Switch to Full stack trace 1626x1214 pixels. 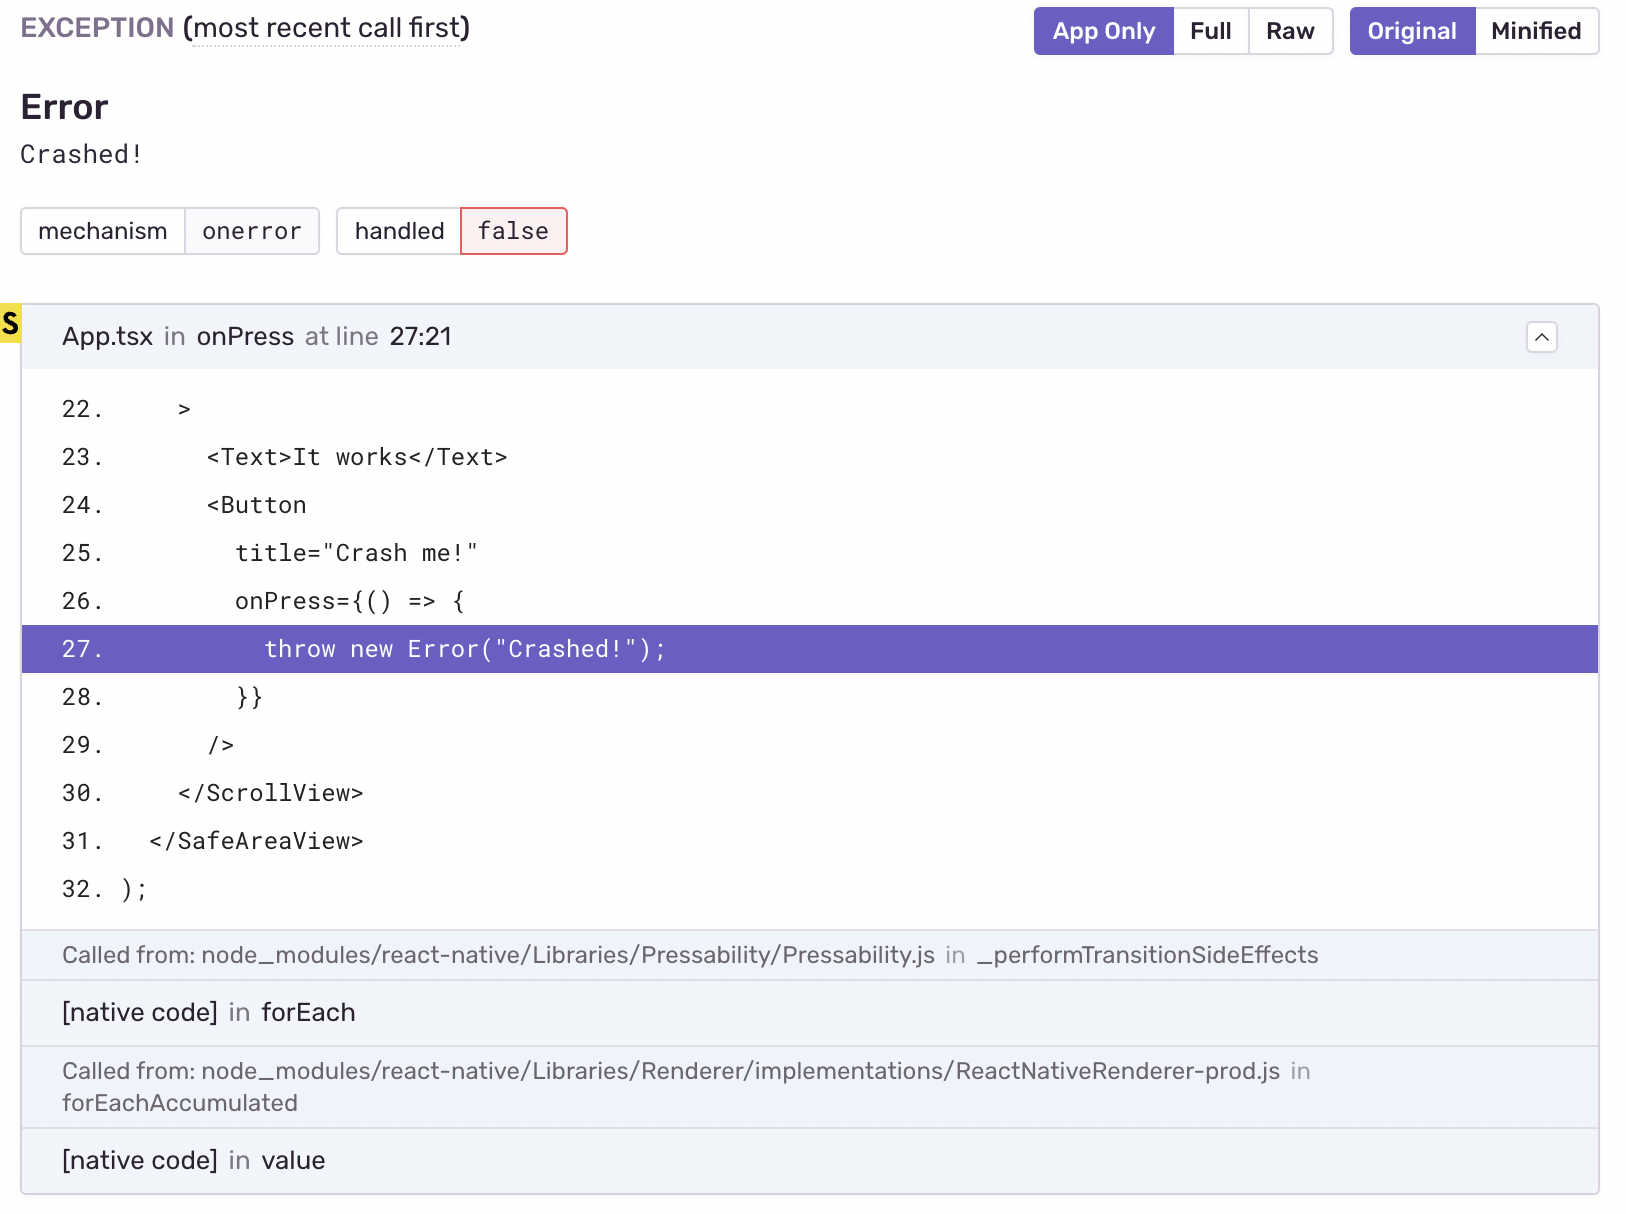(1210, 31)
